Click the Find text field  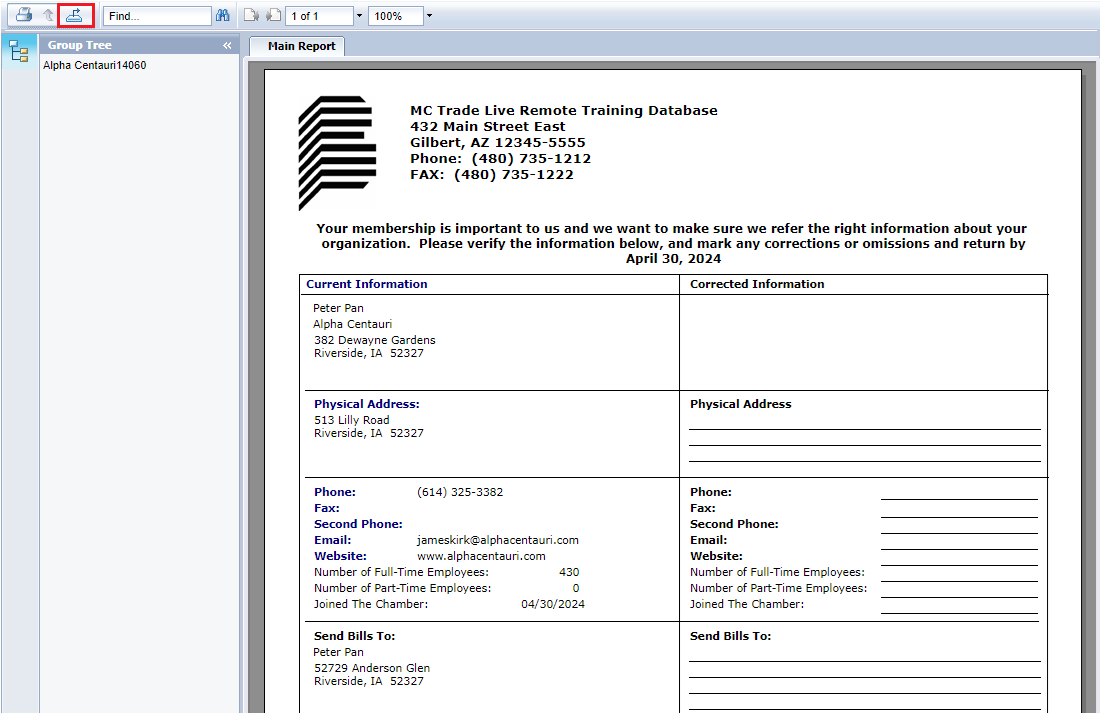[x=157, y=16]
